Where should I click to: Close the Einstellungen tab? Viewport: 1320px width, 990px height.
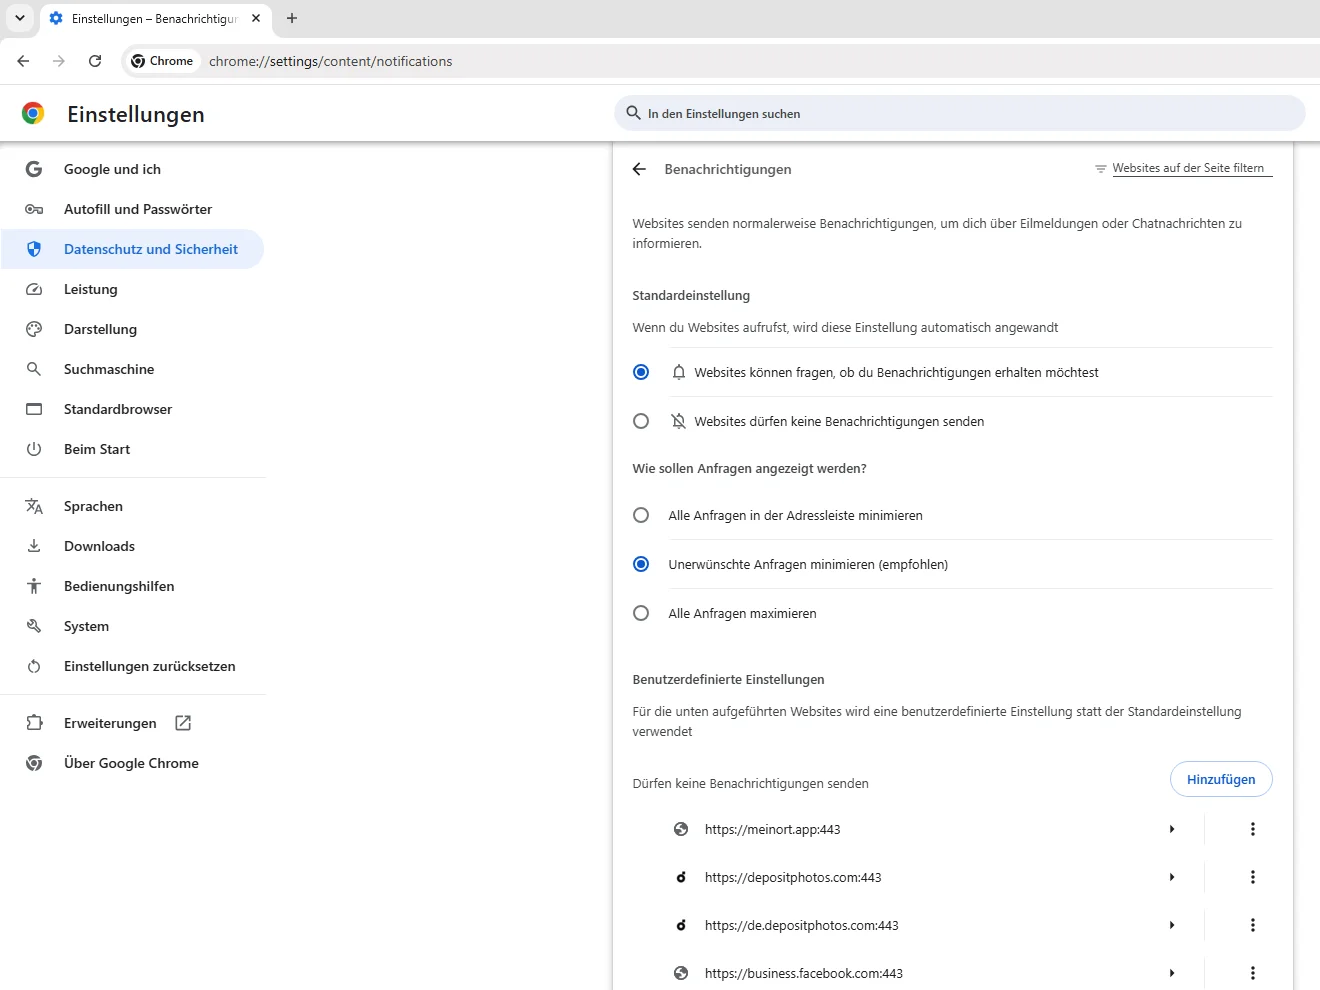point(256,18)
